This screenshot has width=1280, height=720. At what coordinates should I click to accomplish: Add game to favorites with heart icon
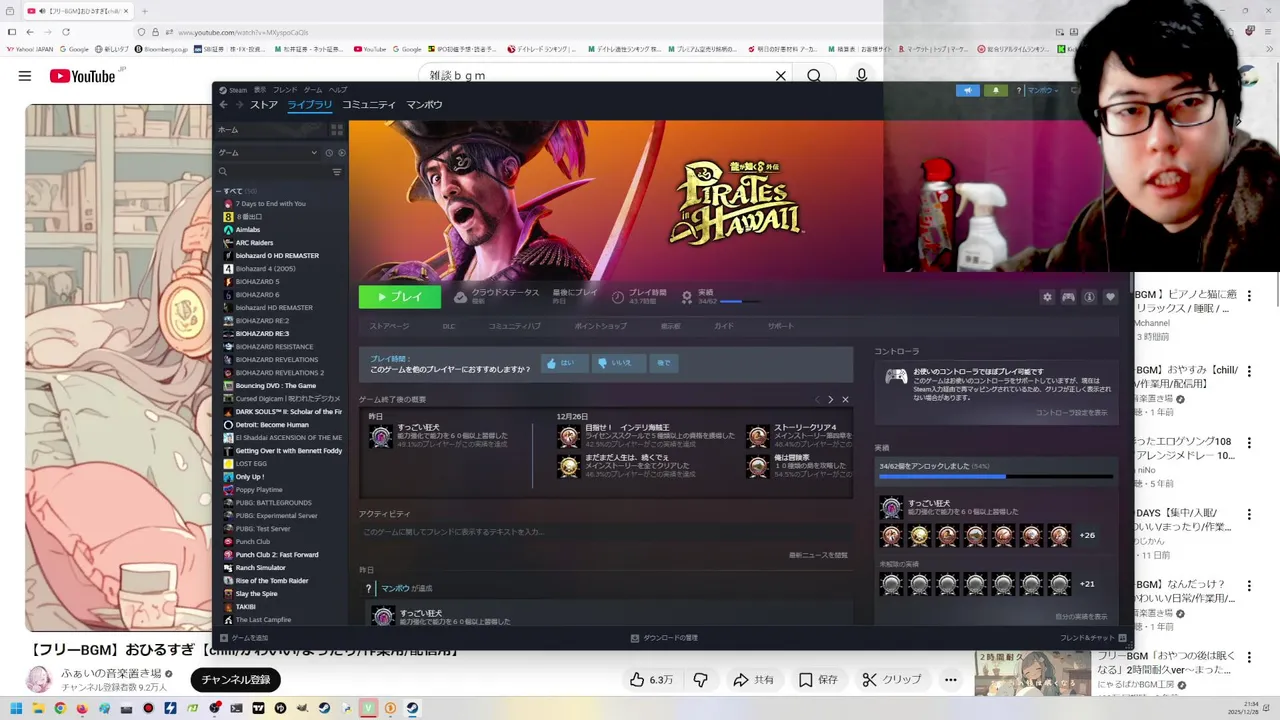coord(1110,297)
